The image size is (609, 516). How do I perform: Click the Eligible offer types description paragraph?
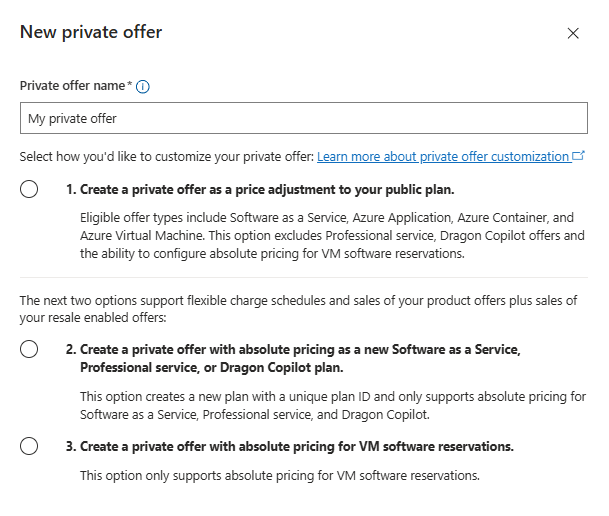(x=332, y=235)
